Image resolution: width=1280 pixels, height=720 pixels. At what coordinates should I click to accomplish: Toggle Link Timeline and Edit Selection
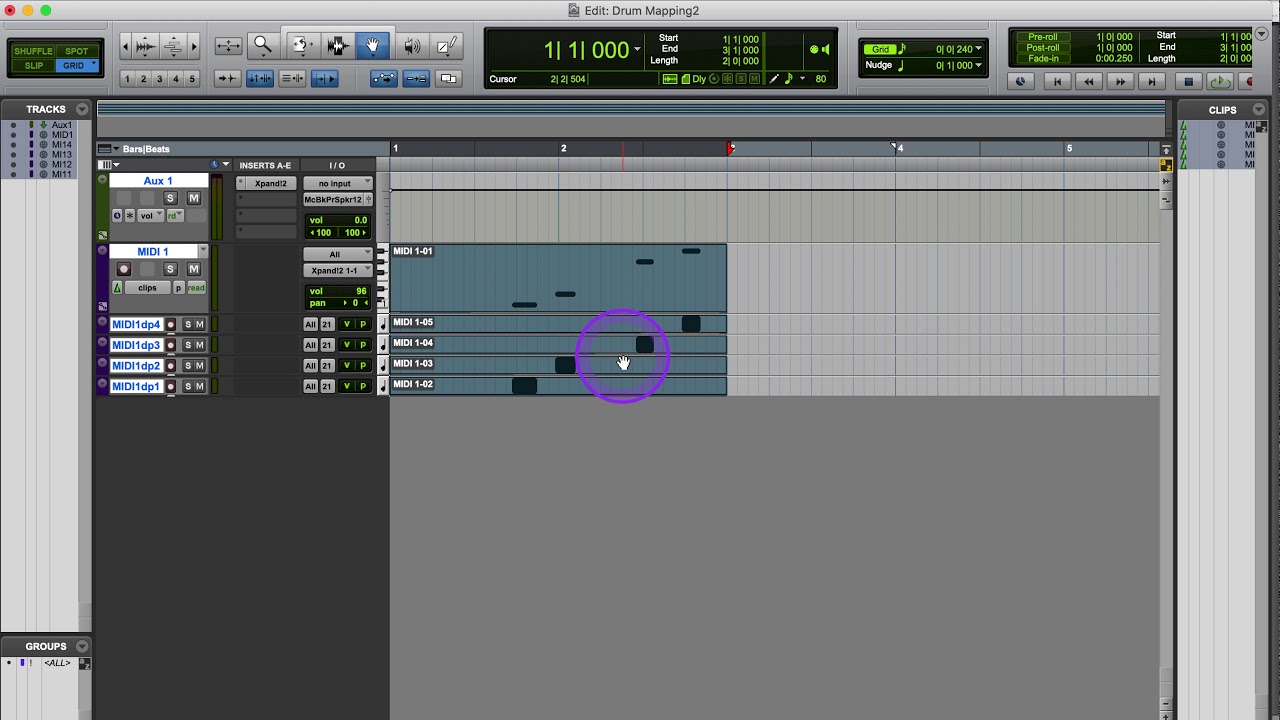pos(260,79)
